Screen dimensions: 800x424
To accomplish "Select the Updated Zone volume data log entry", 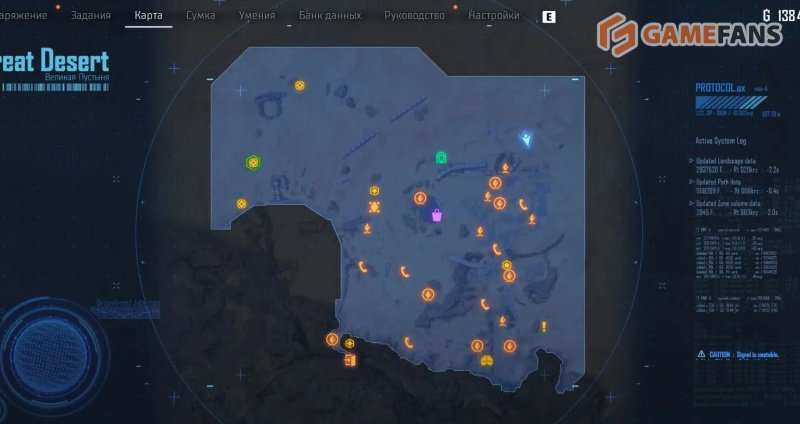I will click(x=735, y=208).
